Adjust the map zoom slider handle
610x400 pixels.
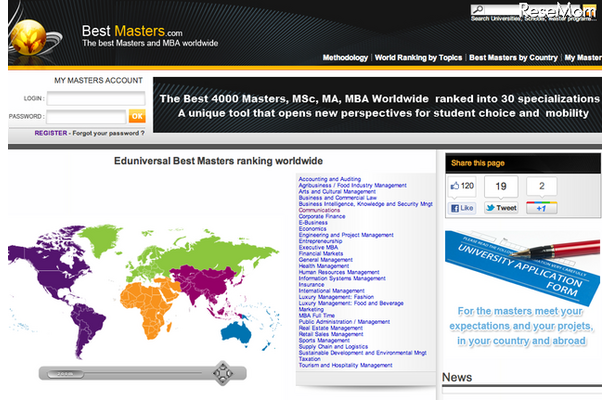[x=65, y=374]
